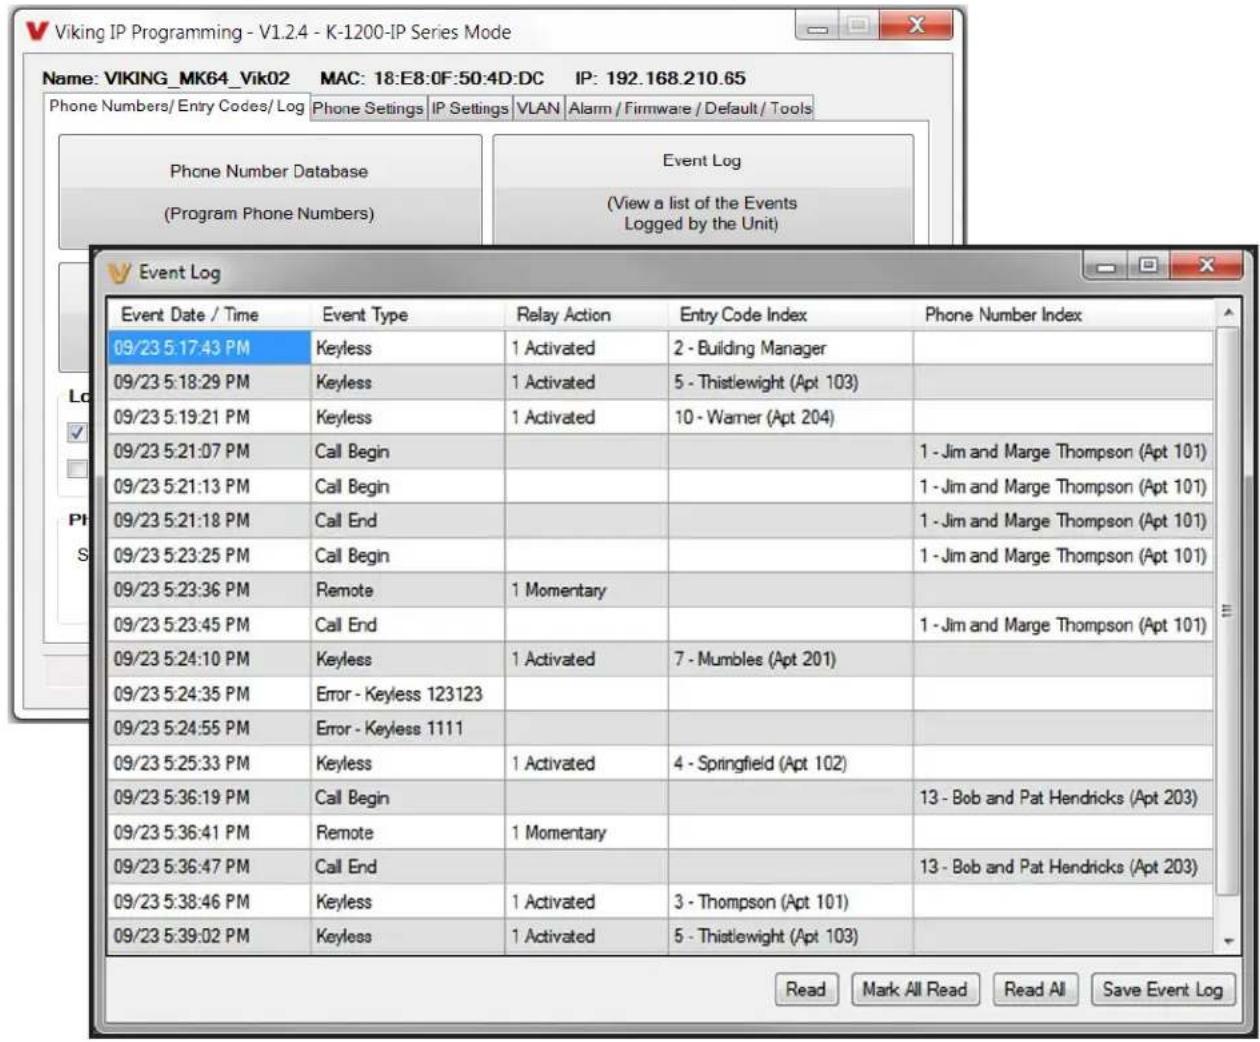The image size is (1260, 1042).
Task: Select the 09/23 5:17:43 PM row
Action: pos(661,348)
